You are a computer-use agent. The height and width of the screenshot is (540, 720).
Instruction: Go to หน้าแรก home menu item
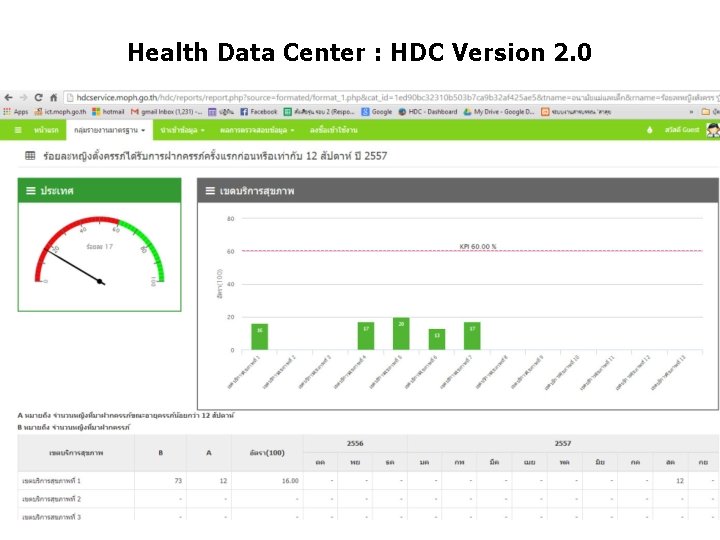click(x=46, y=130)
